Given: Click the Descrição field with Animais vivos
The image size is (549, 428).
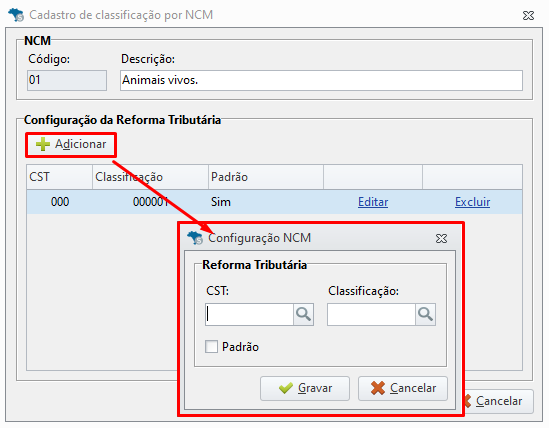Looking at the screenshot, I should 321,80.
